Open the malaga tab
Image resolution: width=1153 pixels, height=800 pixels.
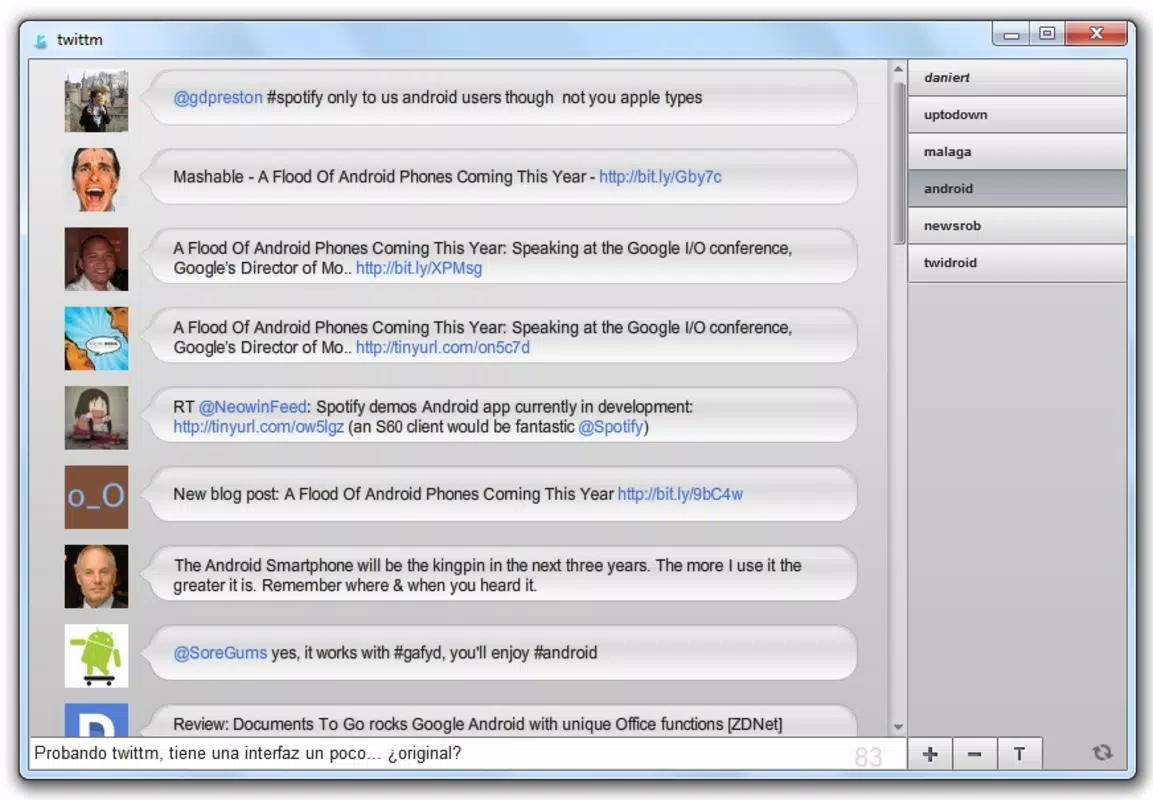pos(1017,151)
